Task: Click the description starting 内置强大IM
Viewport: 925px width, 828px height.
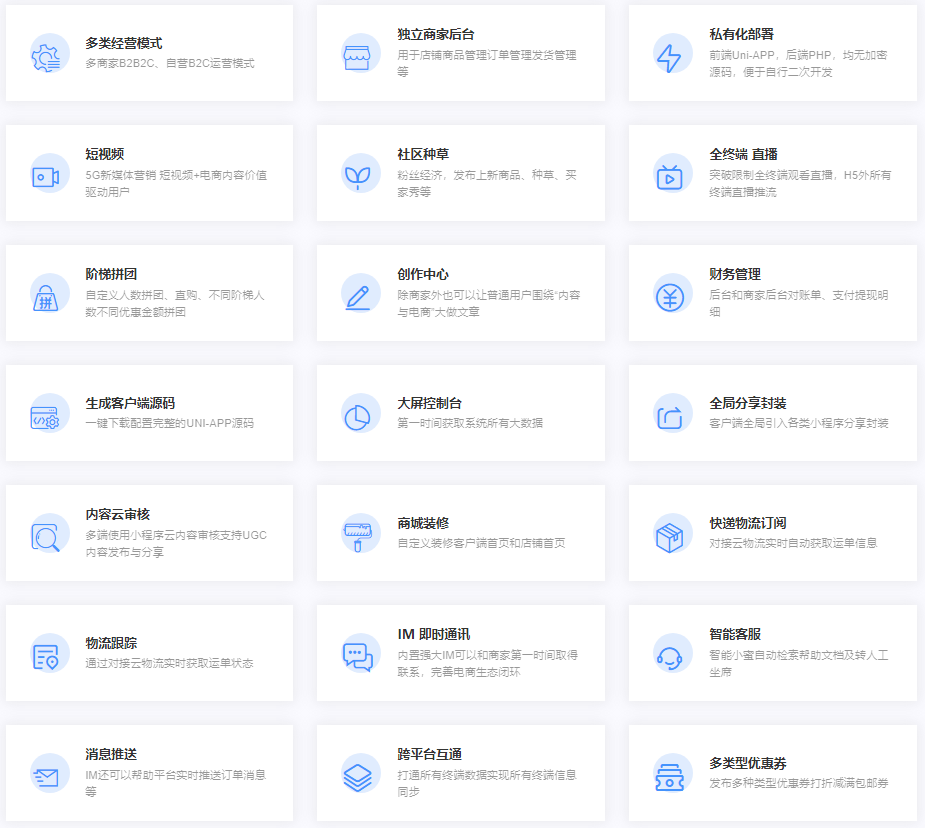Action: pos(487,663)
